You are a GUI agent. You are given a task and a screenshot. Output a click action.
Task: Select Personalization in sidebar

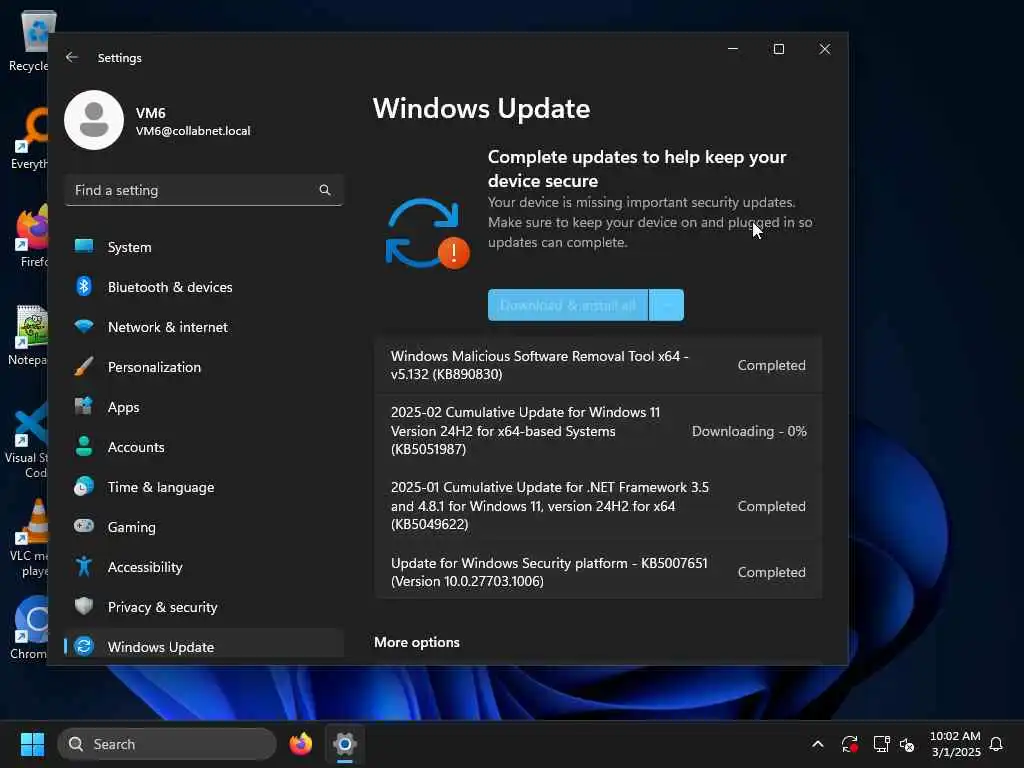click(x=204, y=367)
